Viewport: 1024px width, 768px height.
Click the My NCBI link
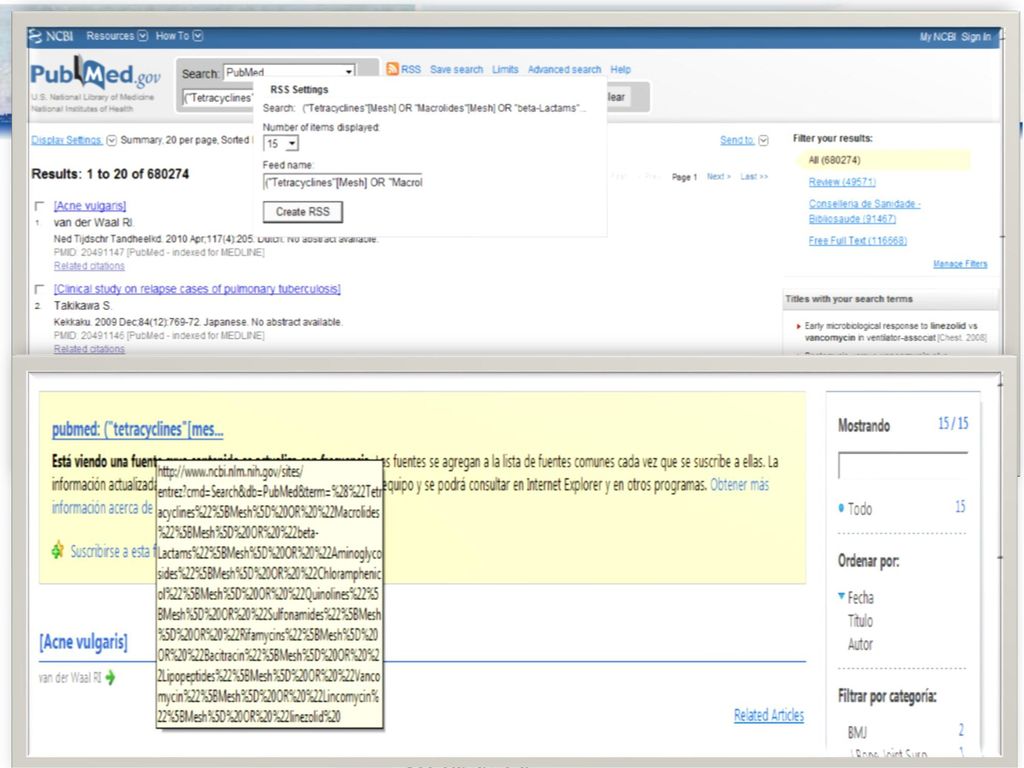938,37
